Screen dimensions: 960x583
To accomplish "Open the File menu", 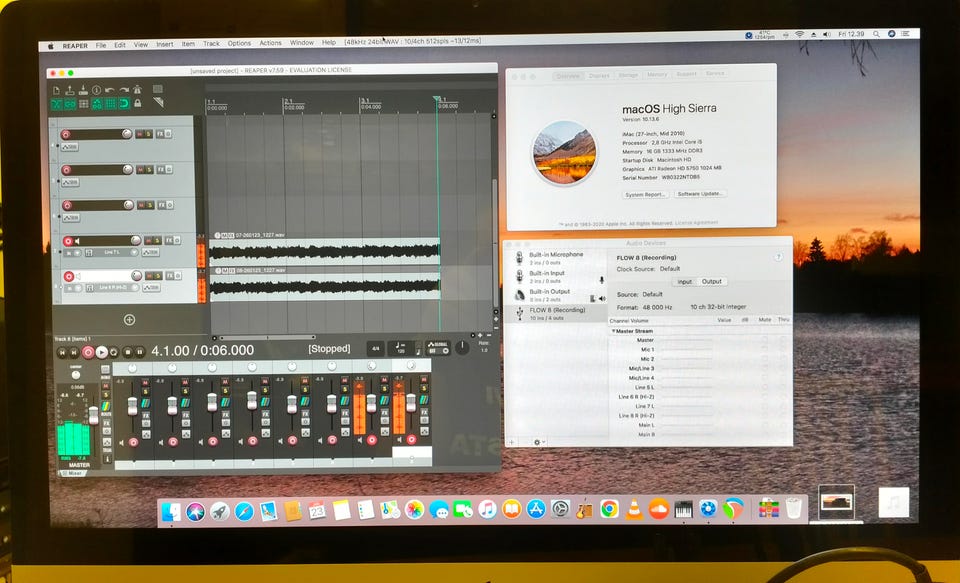I will [x=101, y=45].
